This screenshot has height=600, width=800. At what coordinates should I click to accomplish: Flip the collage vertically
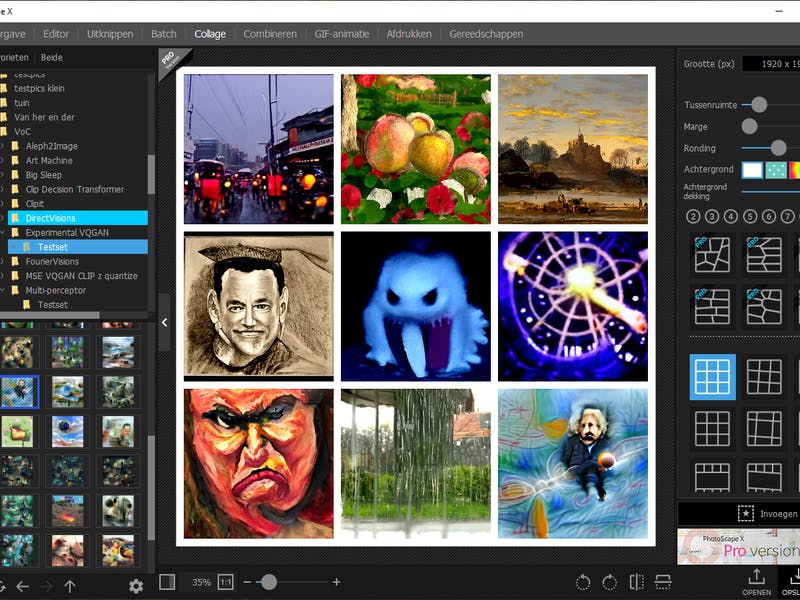[x=663, y=582]
